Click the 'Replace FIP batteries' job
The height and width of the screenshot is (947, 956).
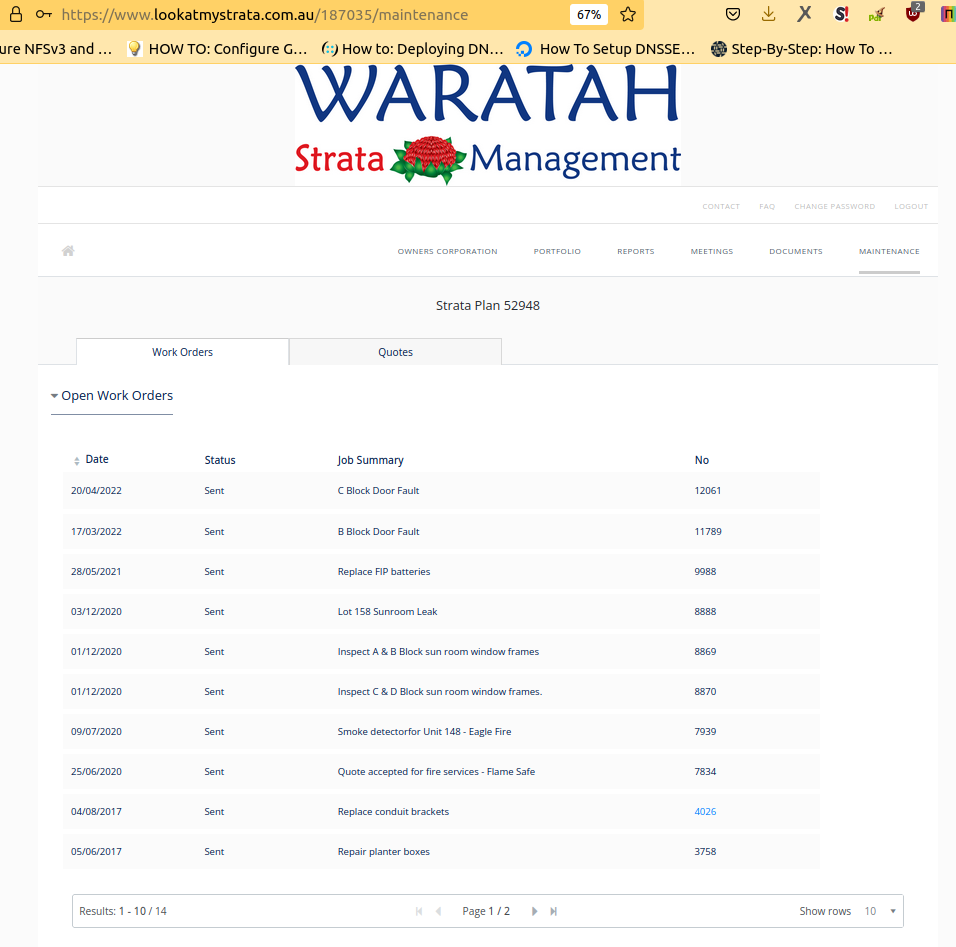coord(384,571)
